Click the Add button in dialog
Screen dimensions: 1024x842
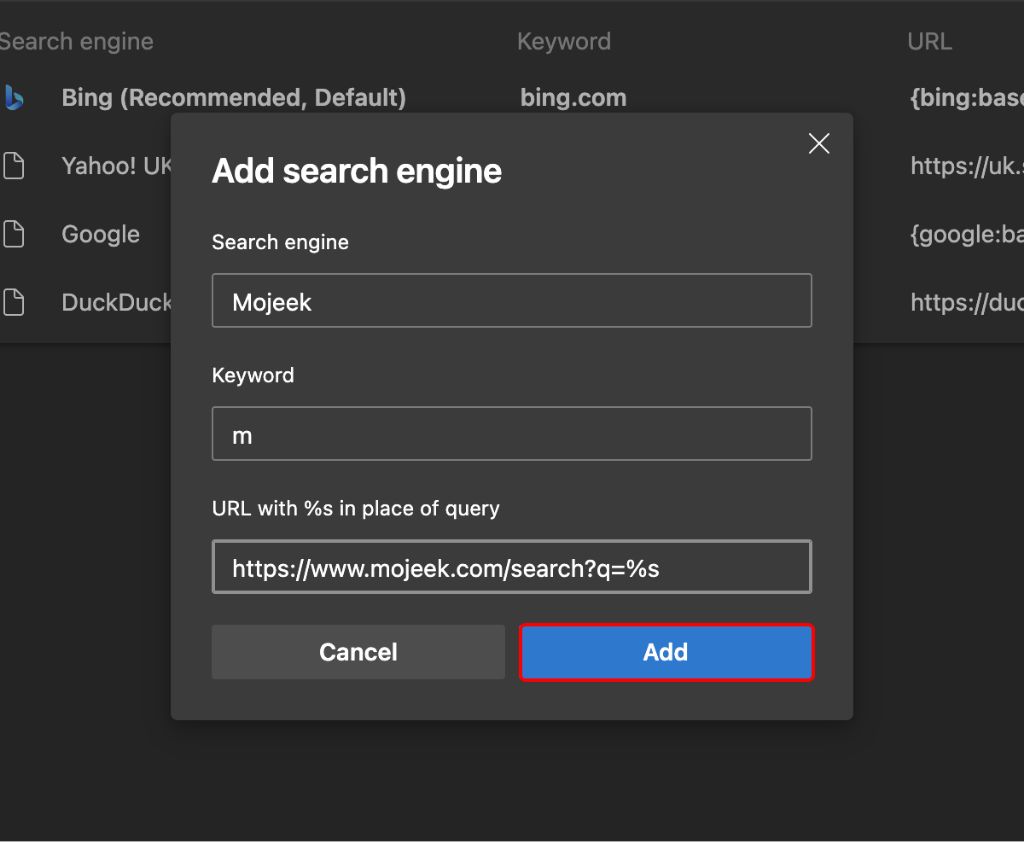(666, 652)
